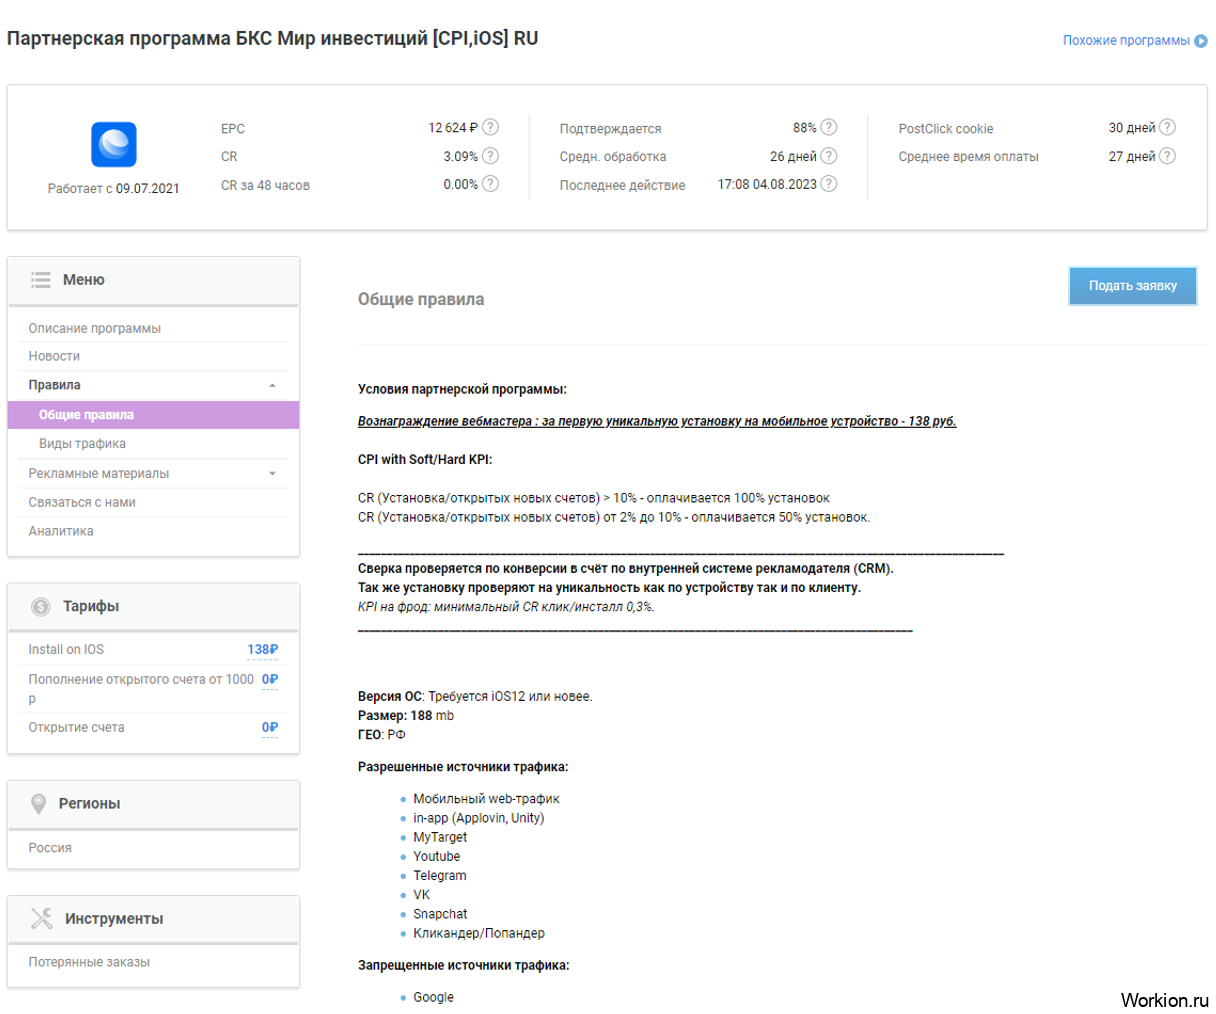Click the Подать заявку button
1216x1014 pixels.
pos(1133,286)
